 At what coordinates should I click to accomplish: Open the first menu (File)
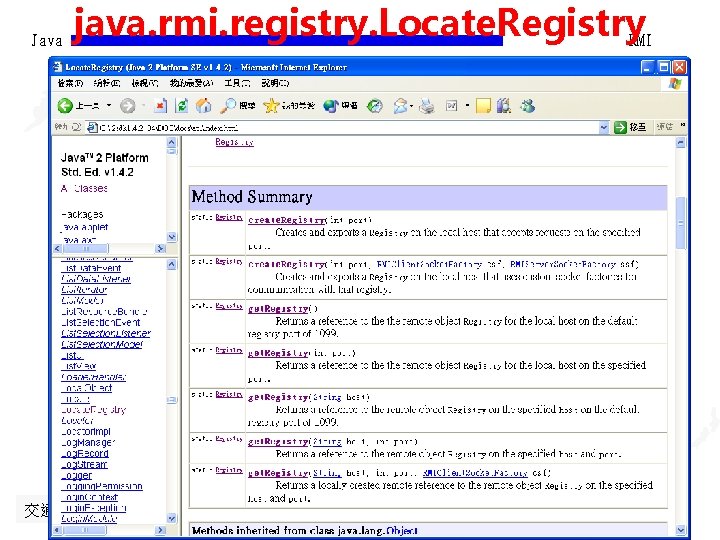pyautogui.click(x=70, y=83)
